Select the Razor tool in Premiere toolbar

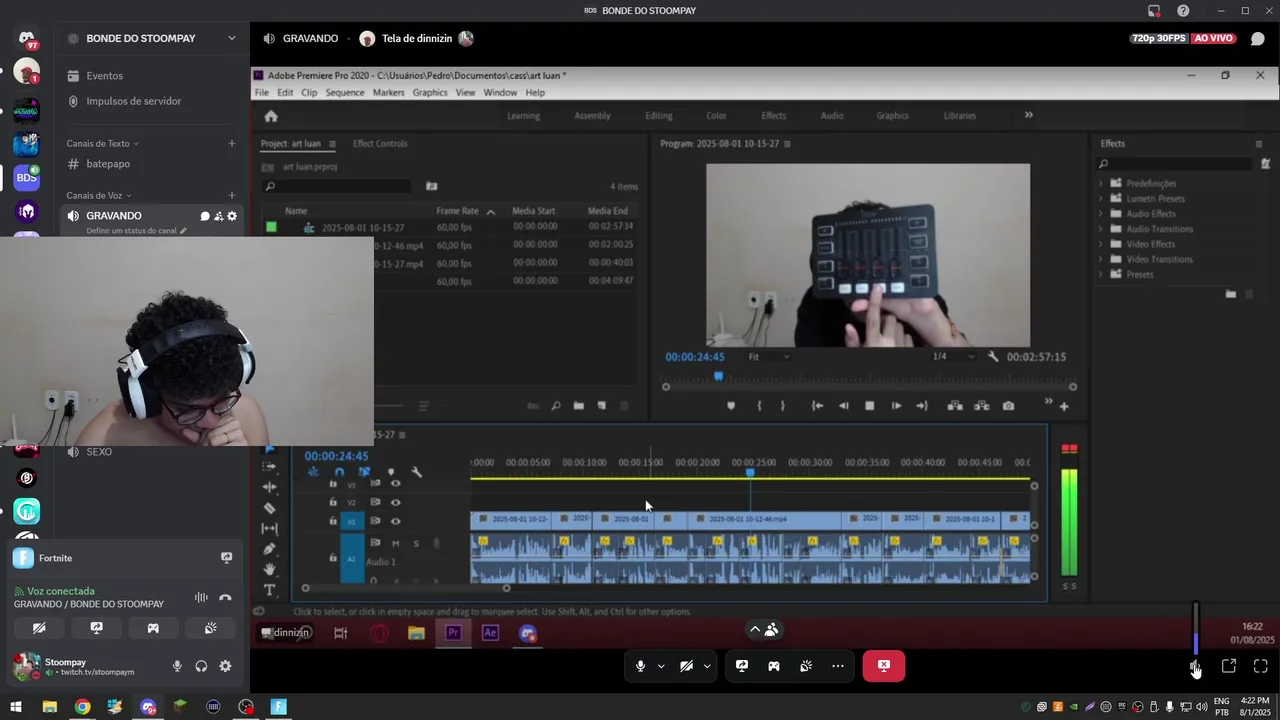click(x=269, y=508)
